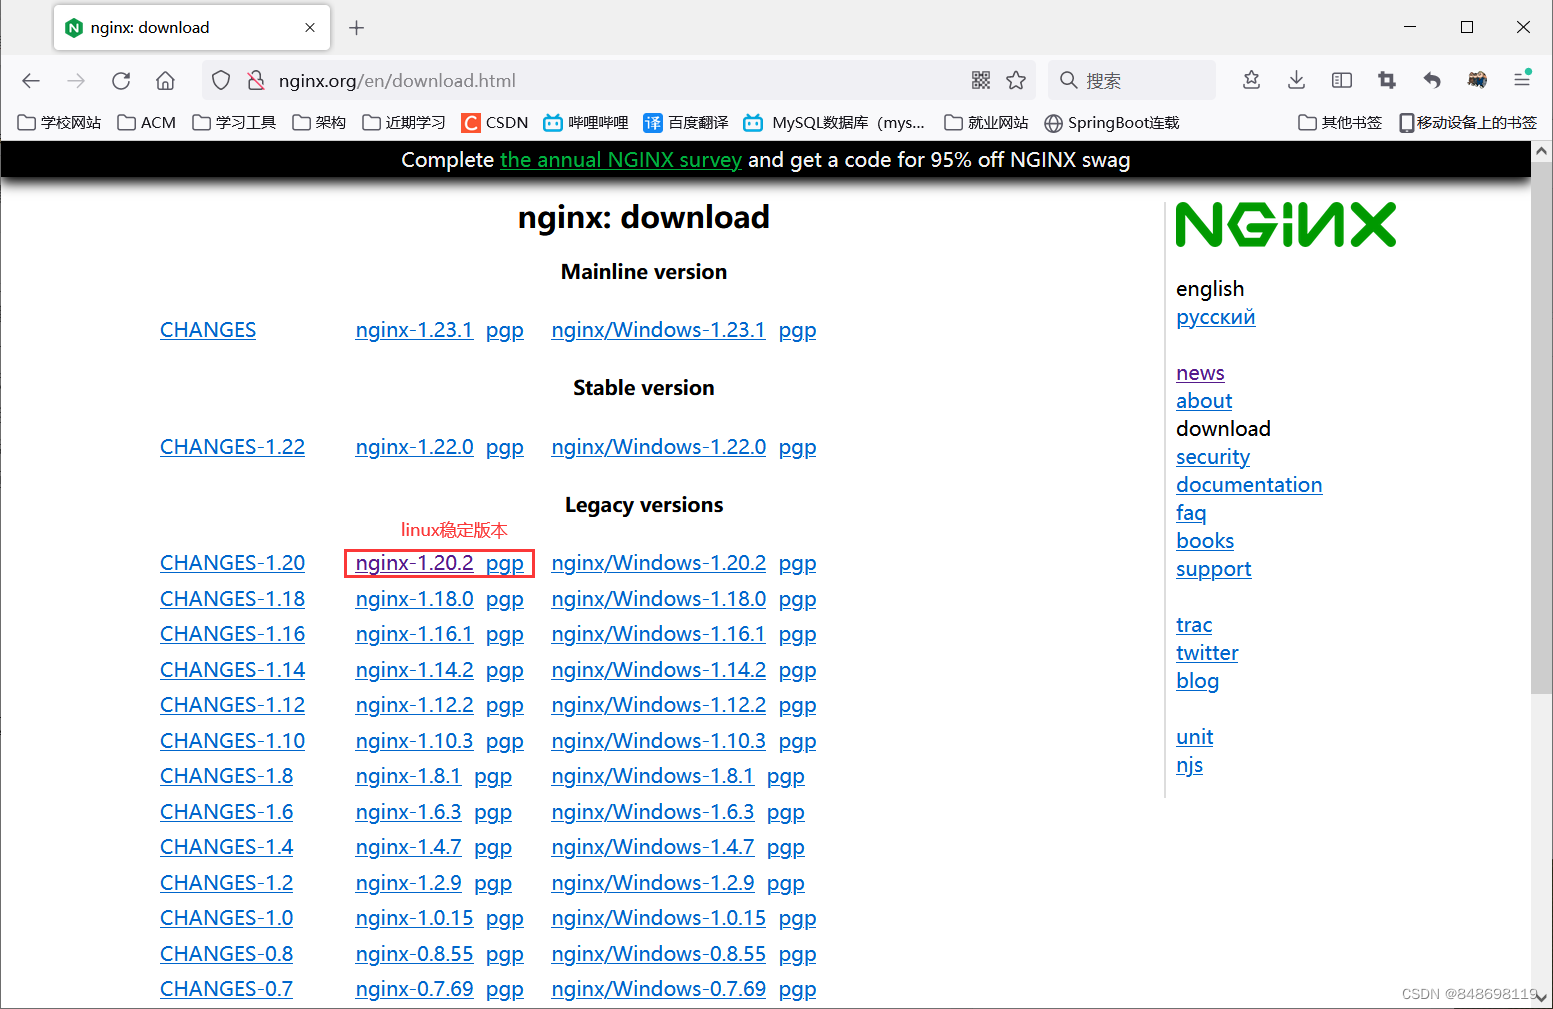Viewport: 1553px width, 1009px height.
Task: Open the MySQL数据库 bookmark
Action: click(x=834, y=123)
